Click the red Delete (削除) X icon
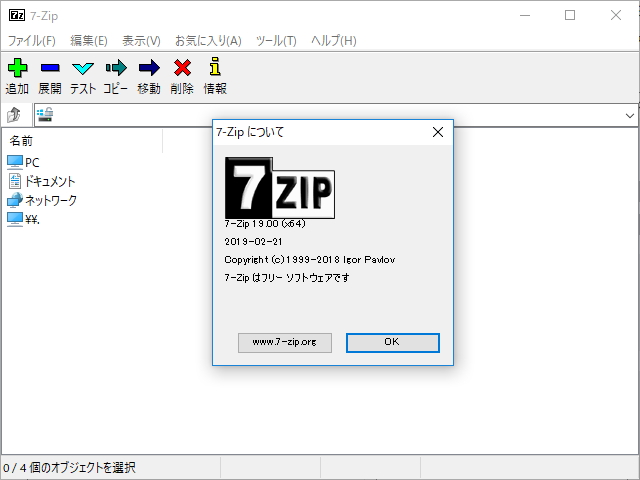640x480 pixels. pos(182,67)
